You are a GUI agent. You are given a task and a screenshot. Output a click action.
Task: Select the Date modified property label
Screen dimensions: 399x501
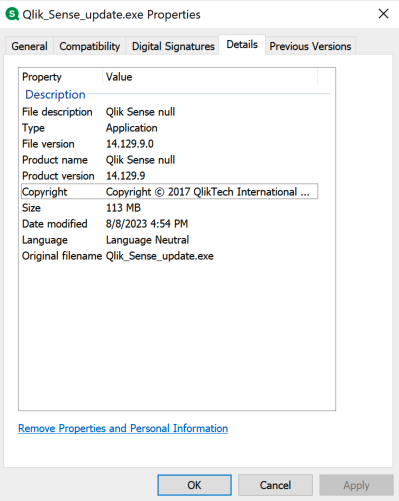click(x=55, y=224)
